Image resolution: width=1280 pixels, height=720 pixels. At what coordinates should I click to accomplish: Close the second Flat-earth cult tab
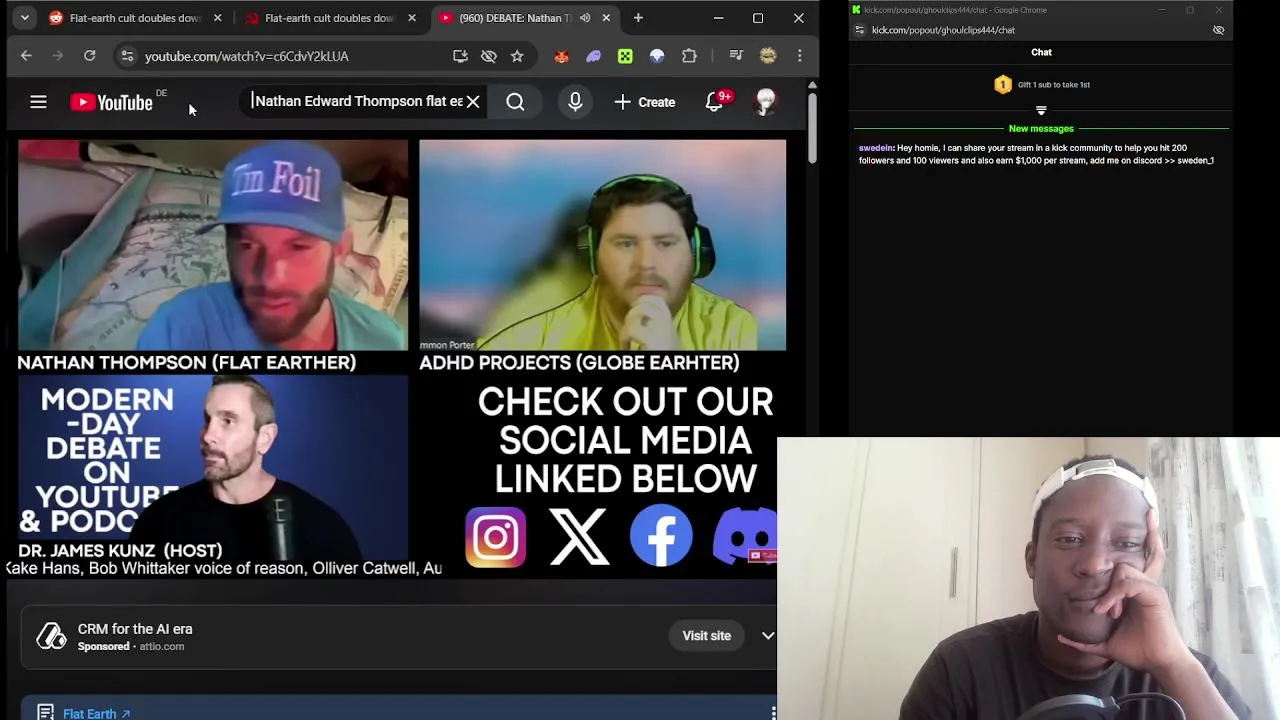point(411,18)
